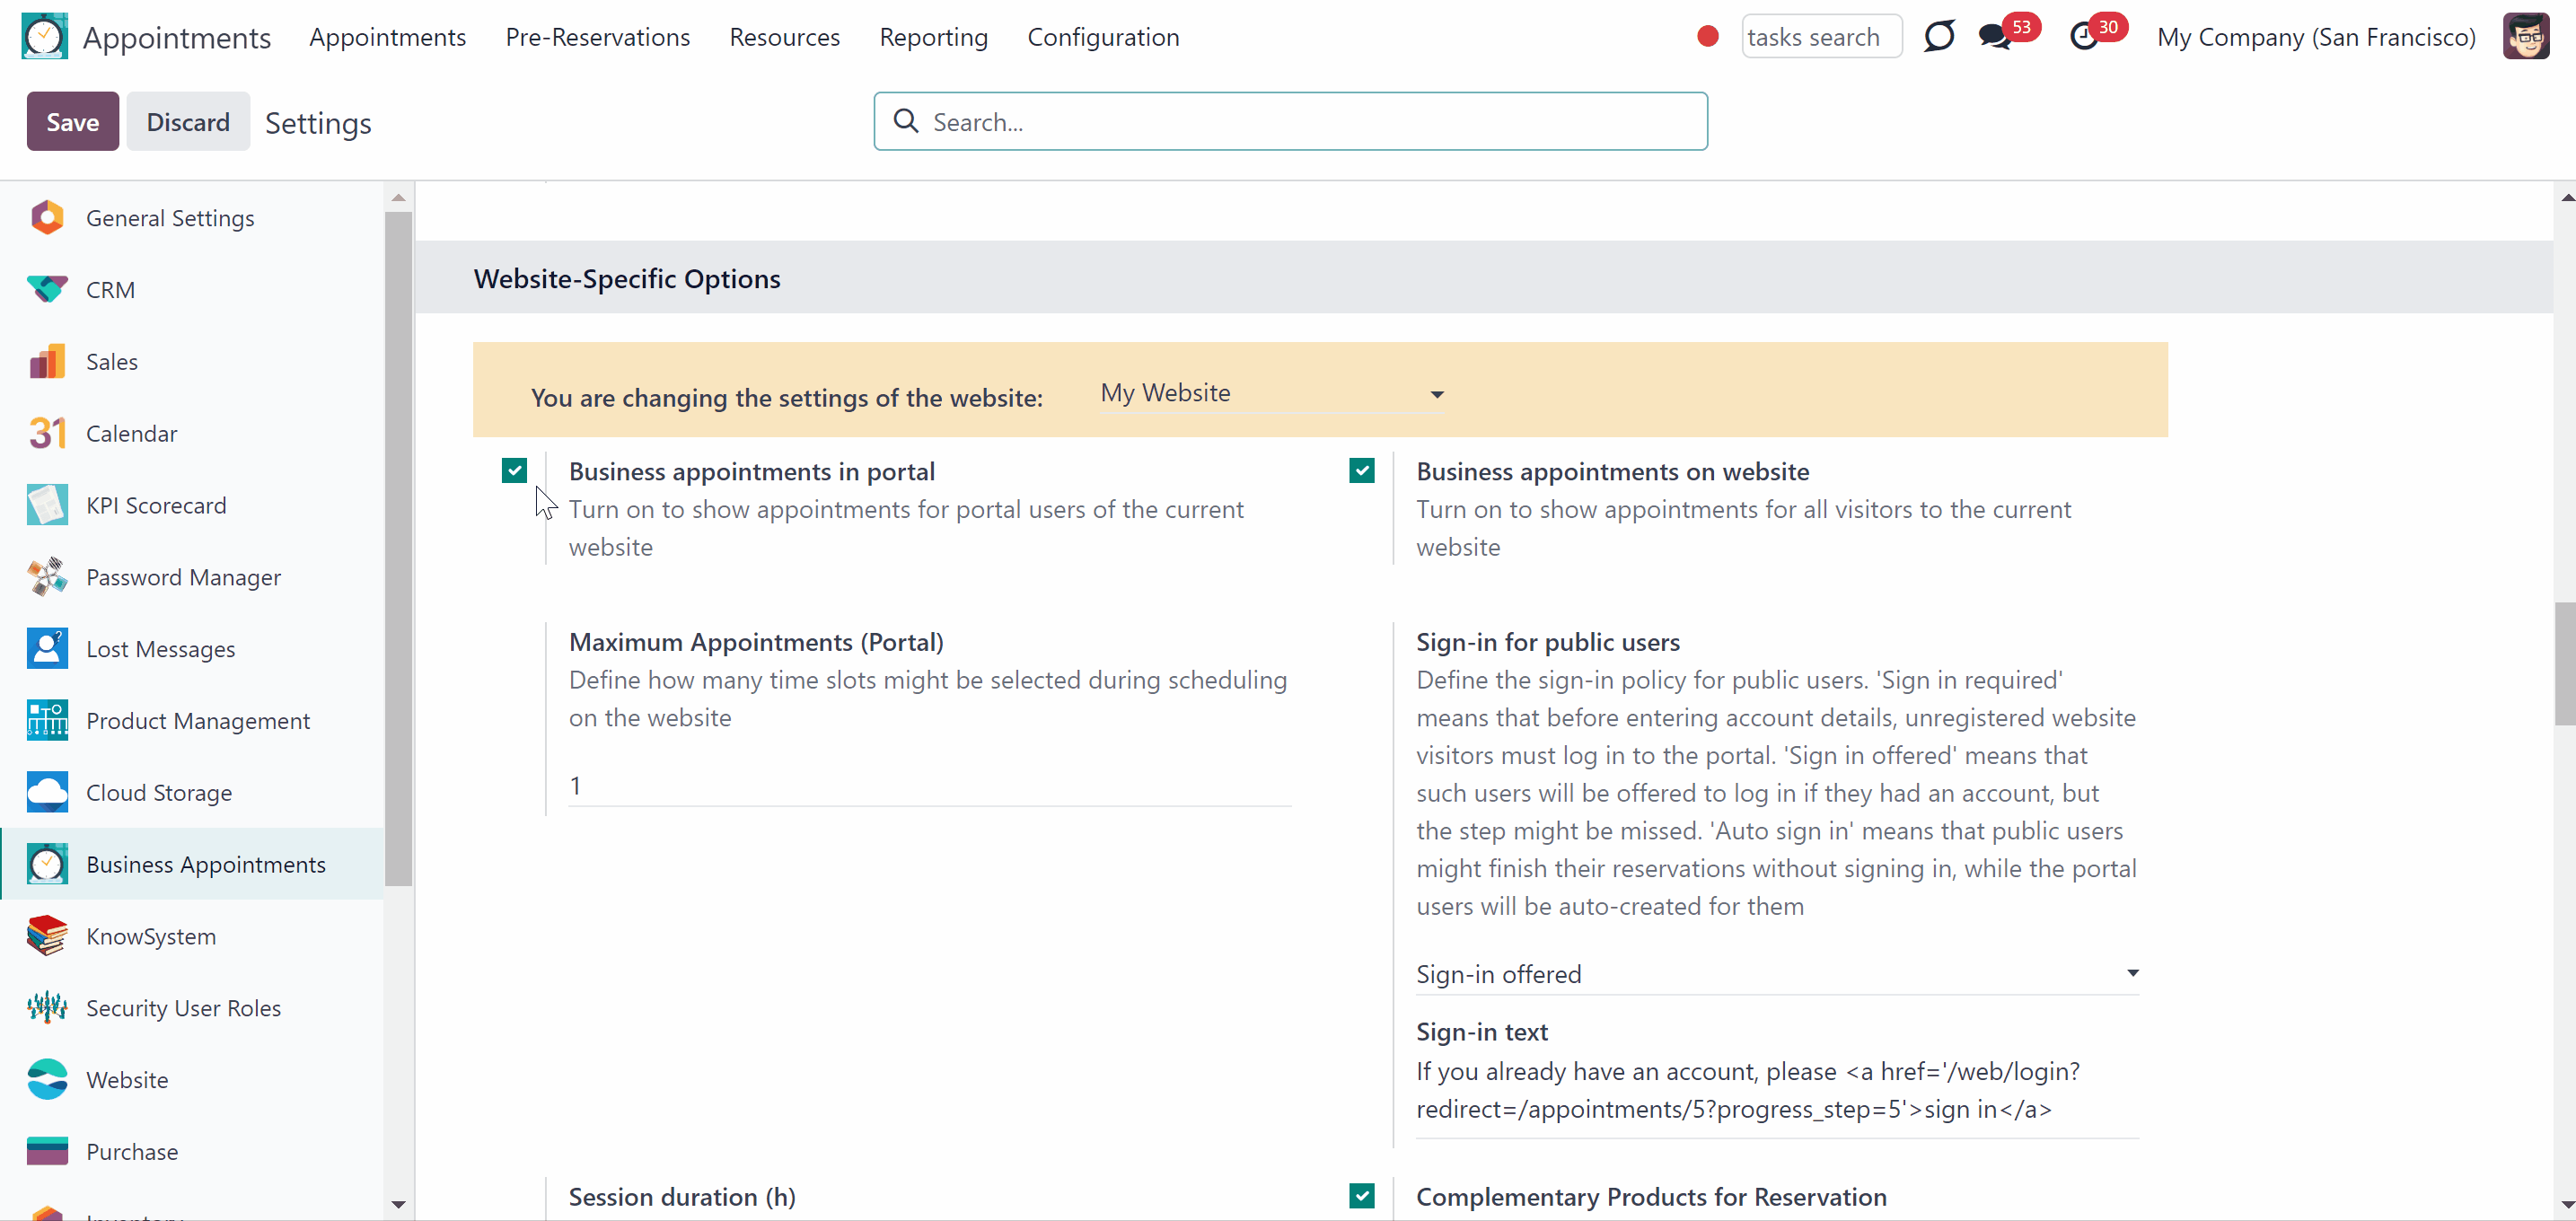Toggle Complementary Products for Reservation checkbox
The height and width of the screenshot is (1221, 2576).
coord(1361,1196)
